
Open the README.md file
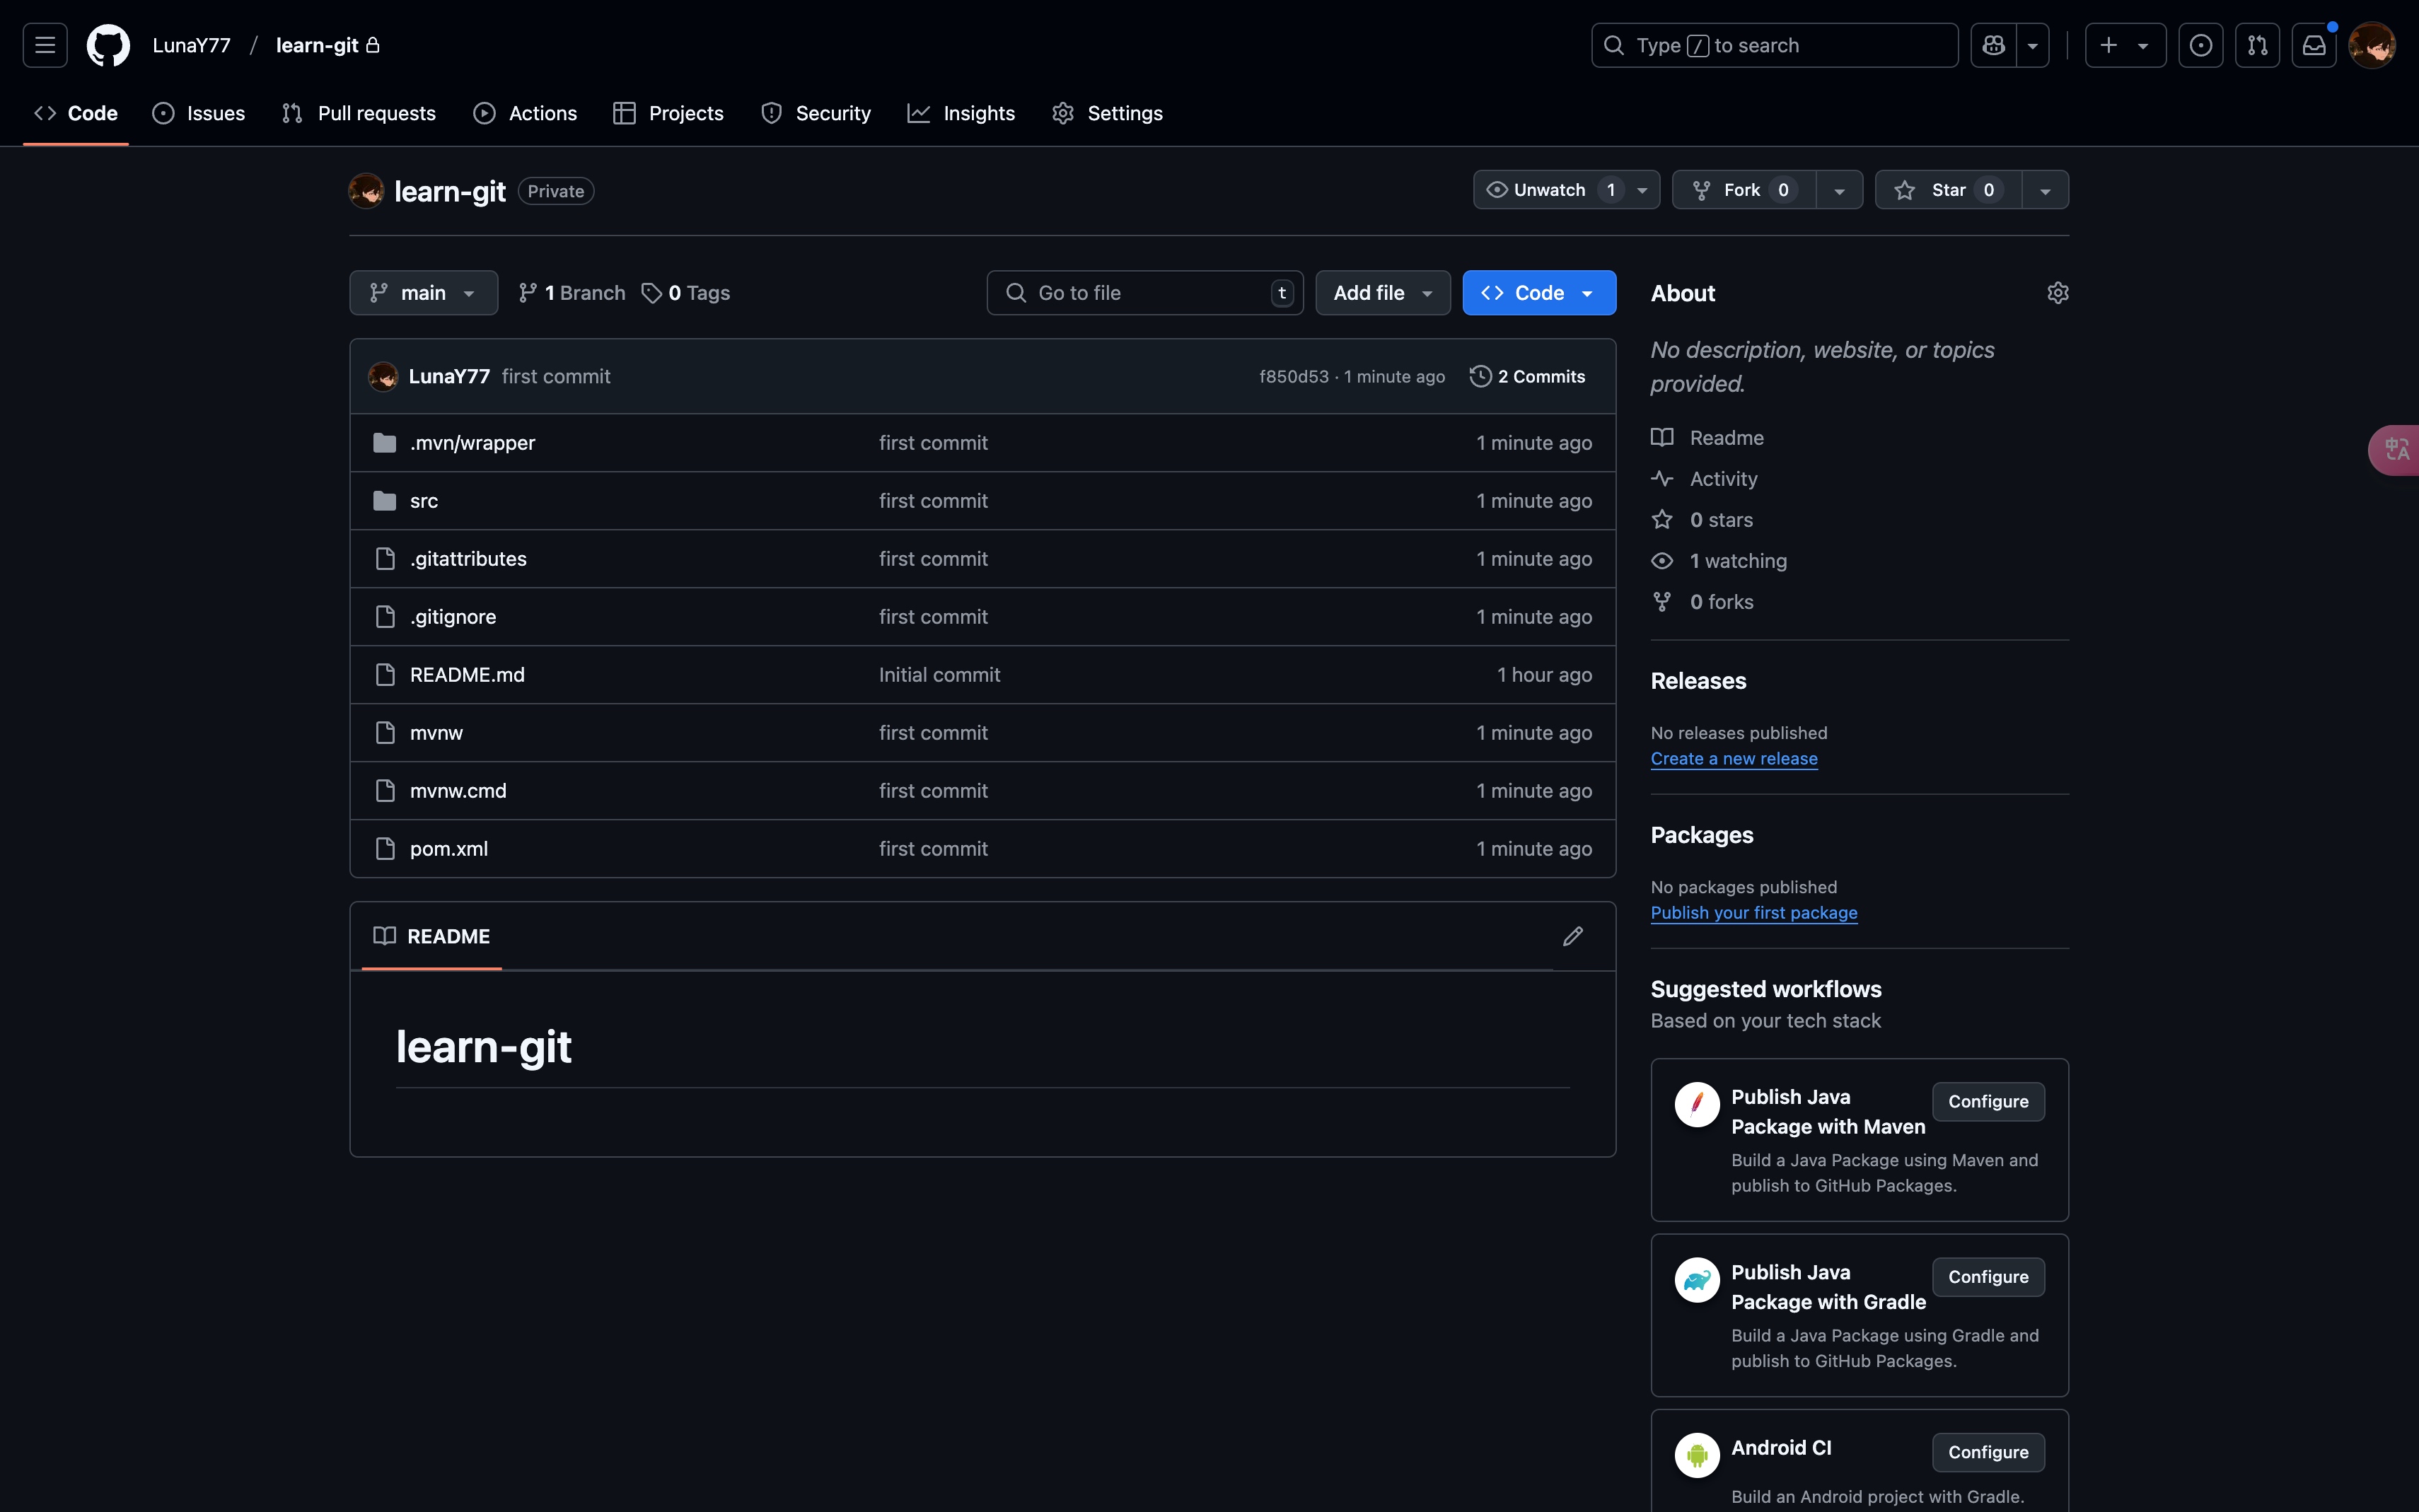click(467, 675)
